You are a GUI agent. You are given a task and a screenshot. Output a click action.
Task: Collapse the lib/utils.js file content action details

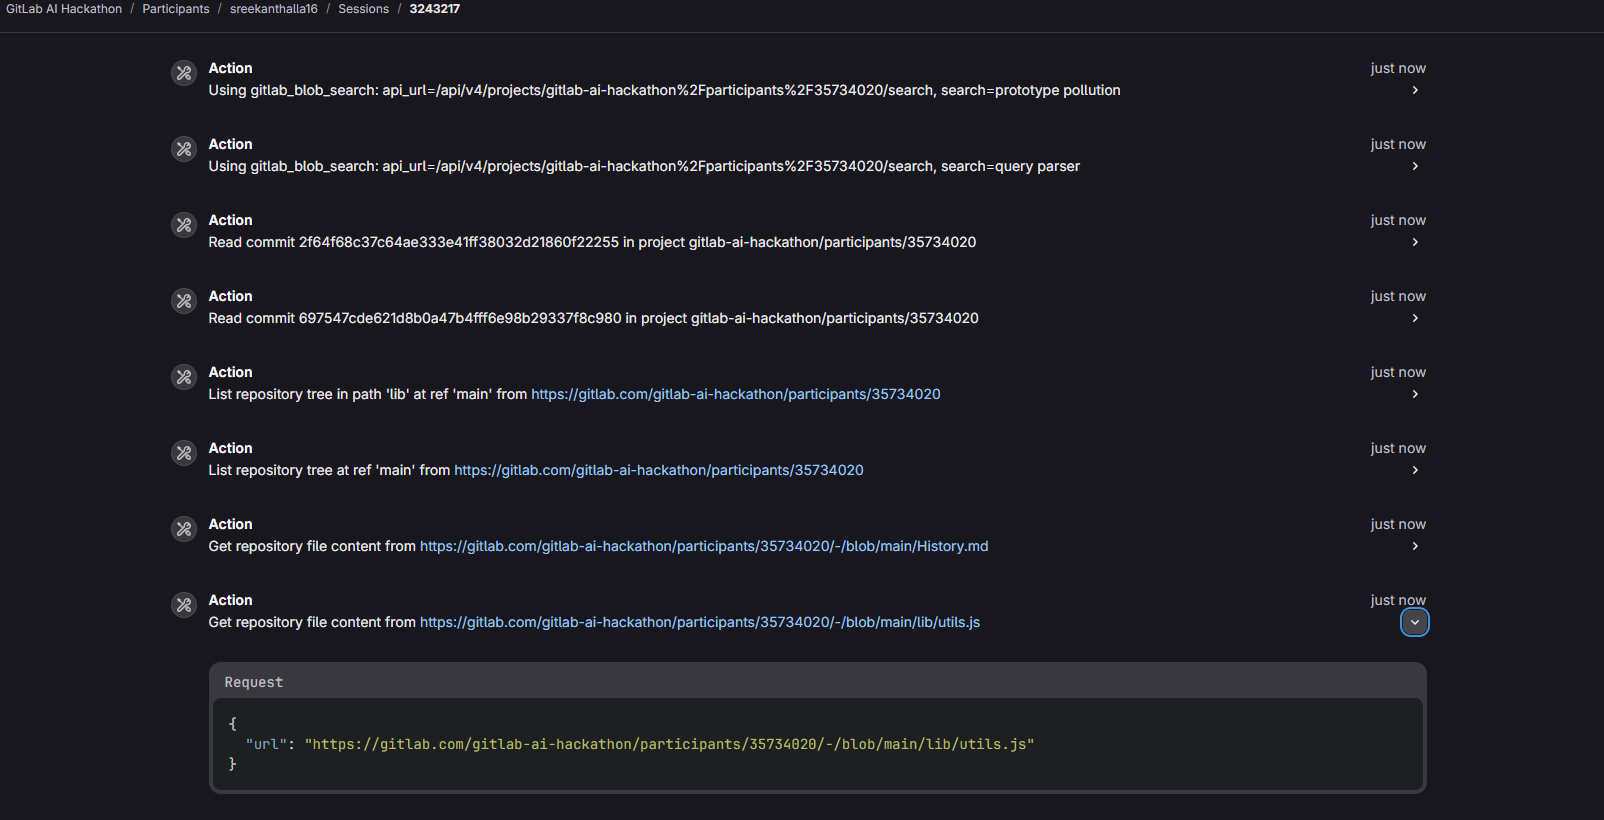pos(1415,622)
